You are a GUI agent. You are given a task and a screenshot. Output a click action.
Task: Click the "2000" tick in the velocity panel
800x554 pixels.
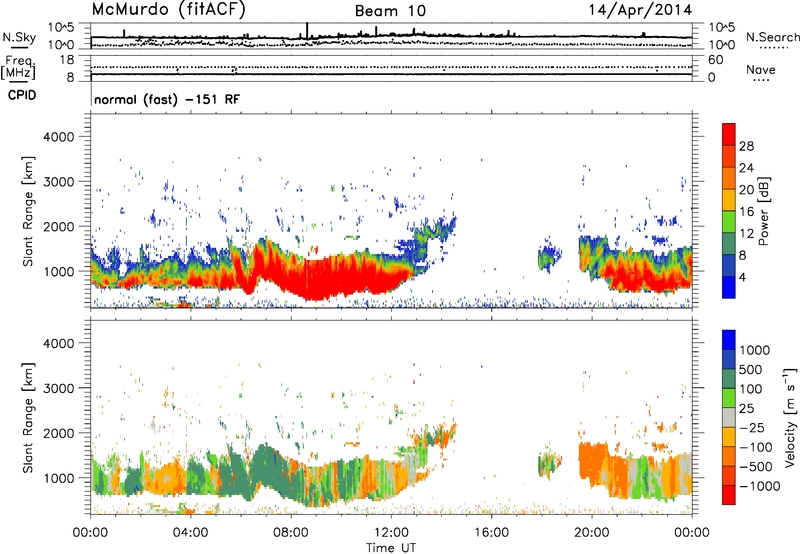point(58,433)
